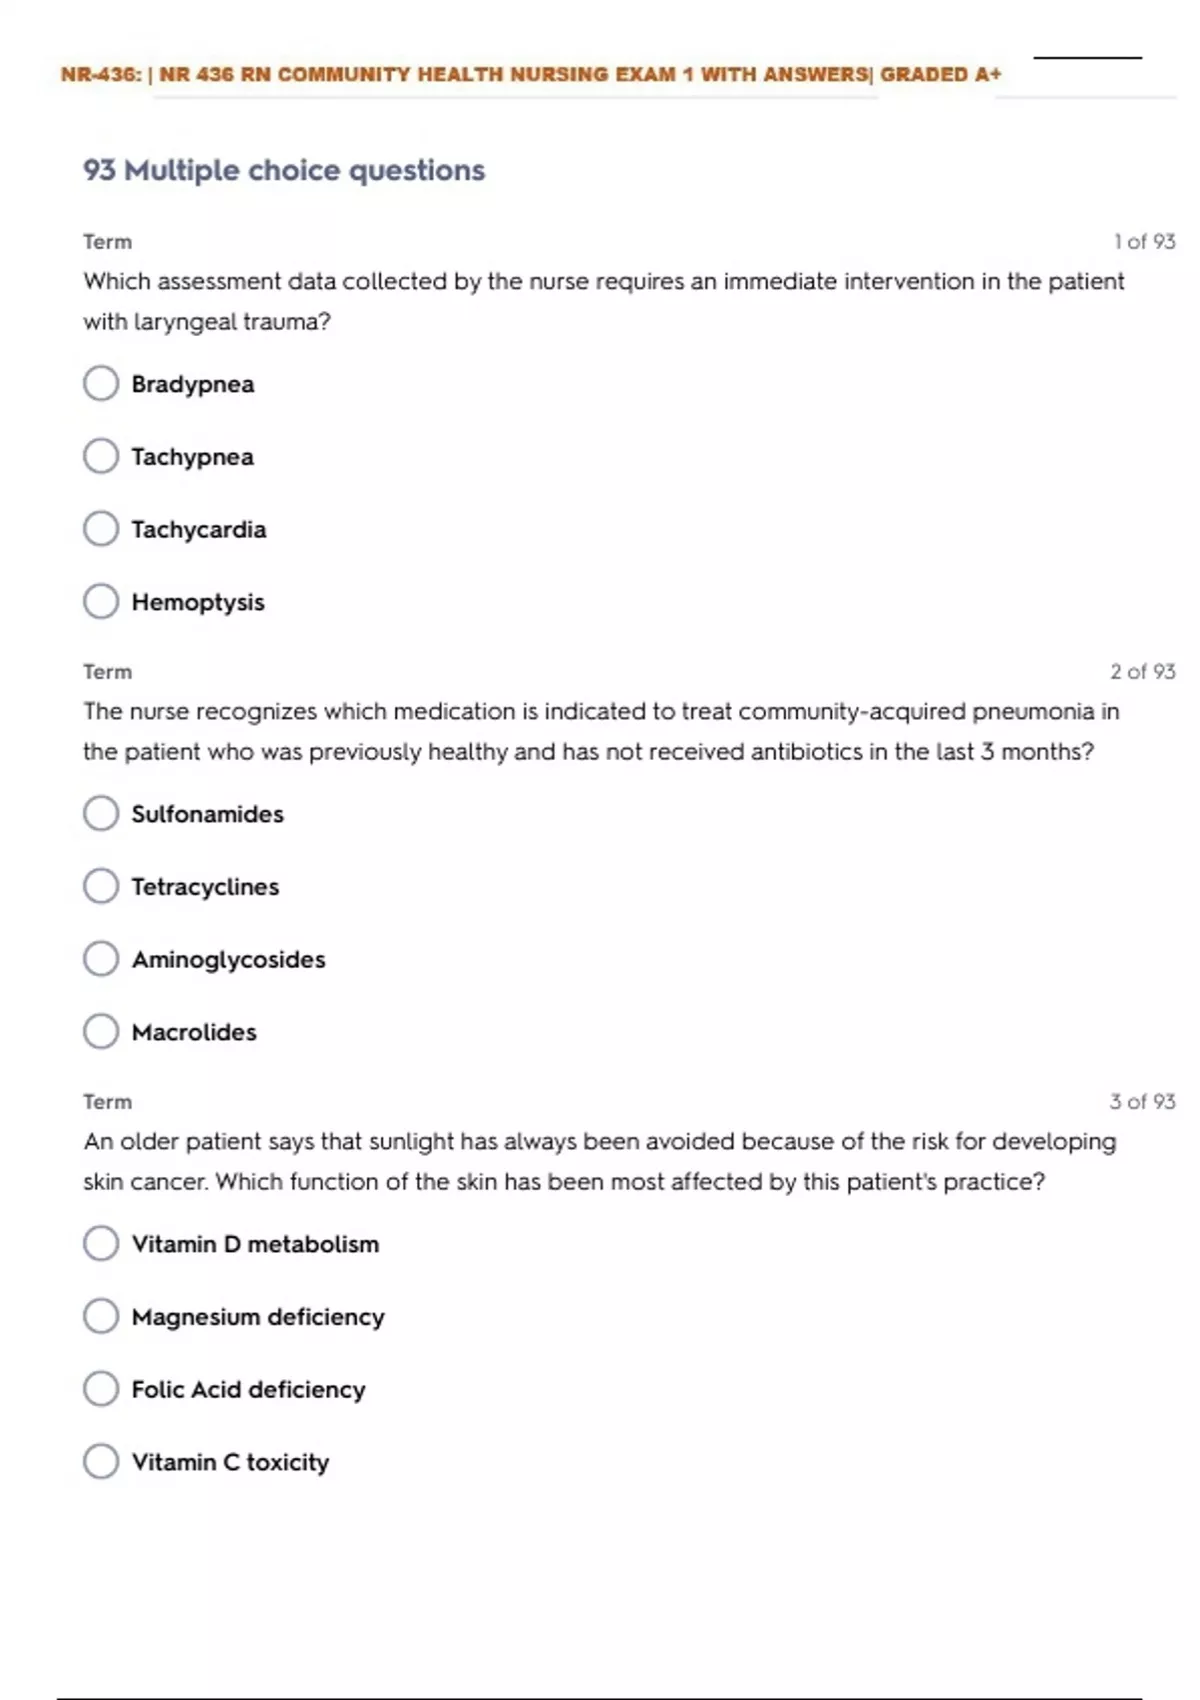Screen dimensions: 1200x1700
Task: Select the Bradypnea answer option
Action: coord(101,384)
